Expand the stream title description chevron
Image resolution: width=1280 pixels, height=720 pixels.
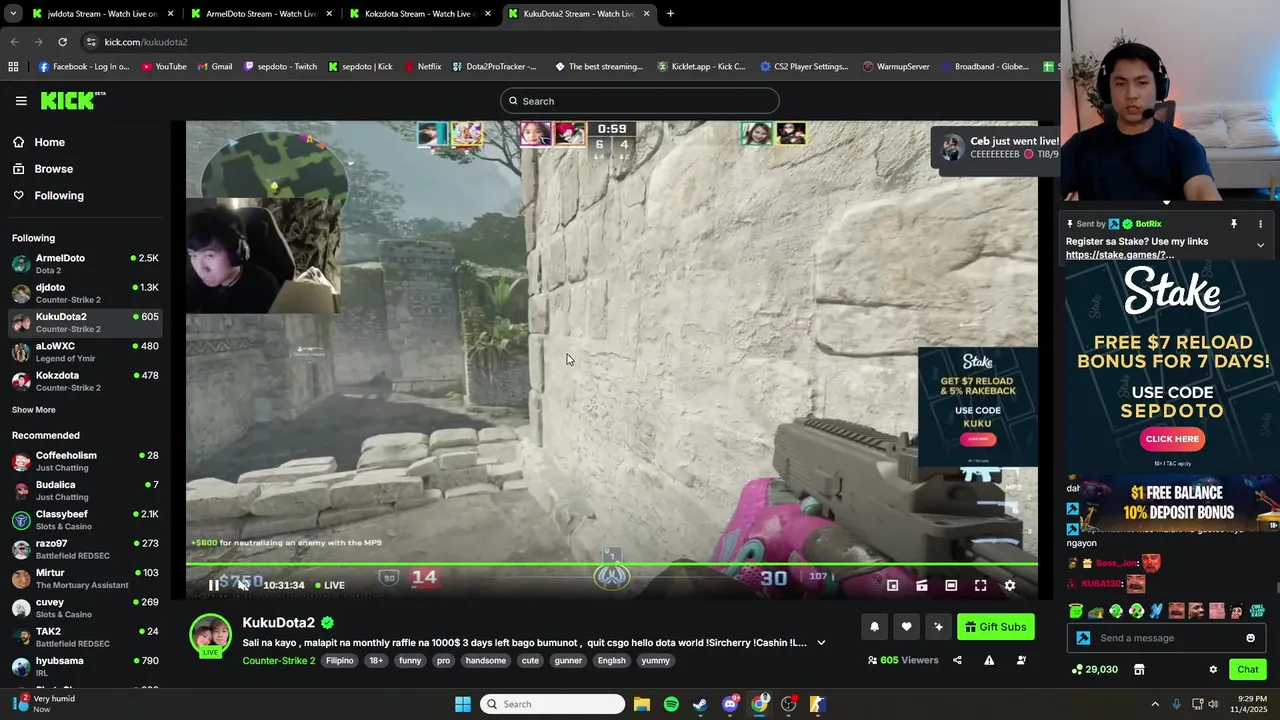[821, 643]
